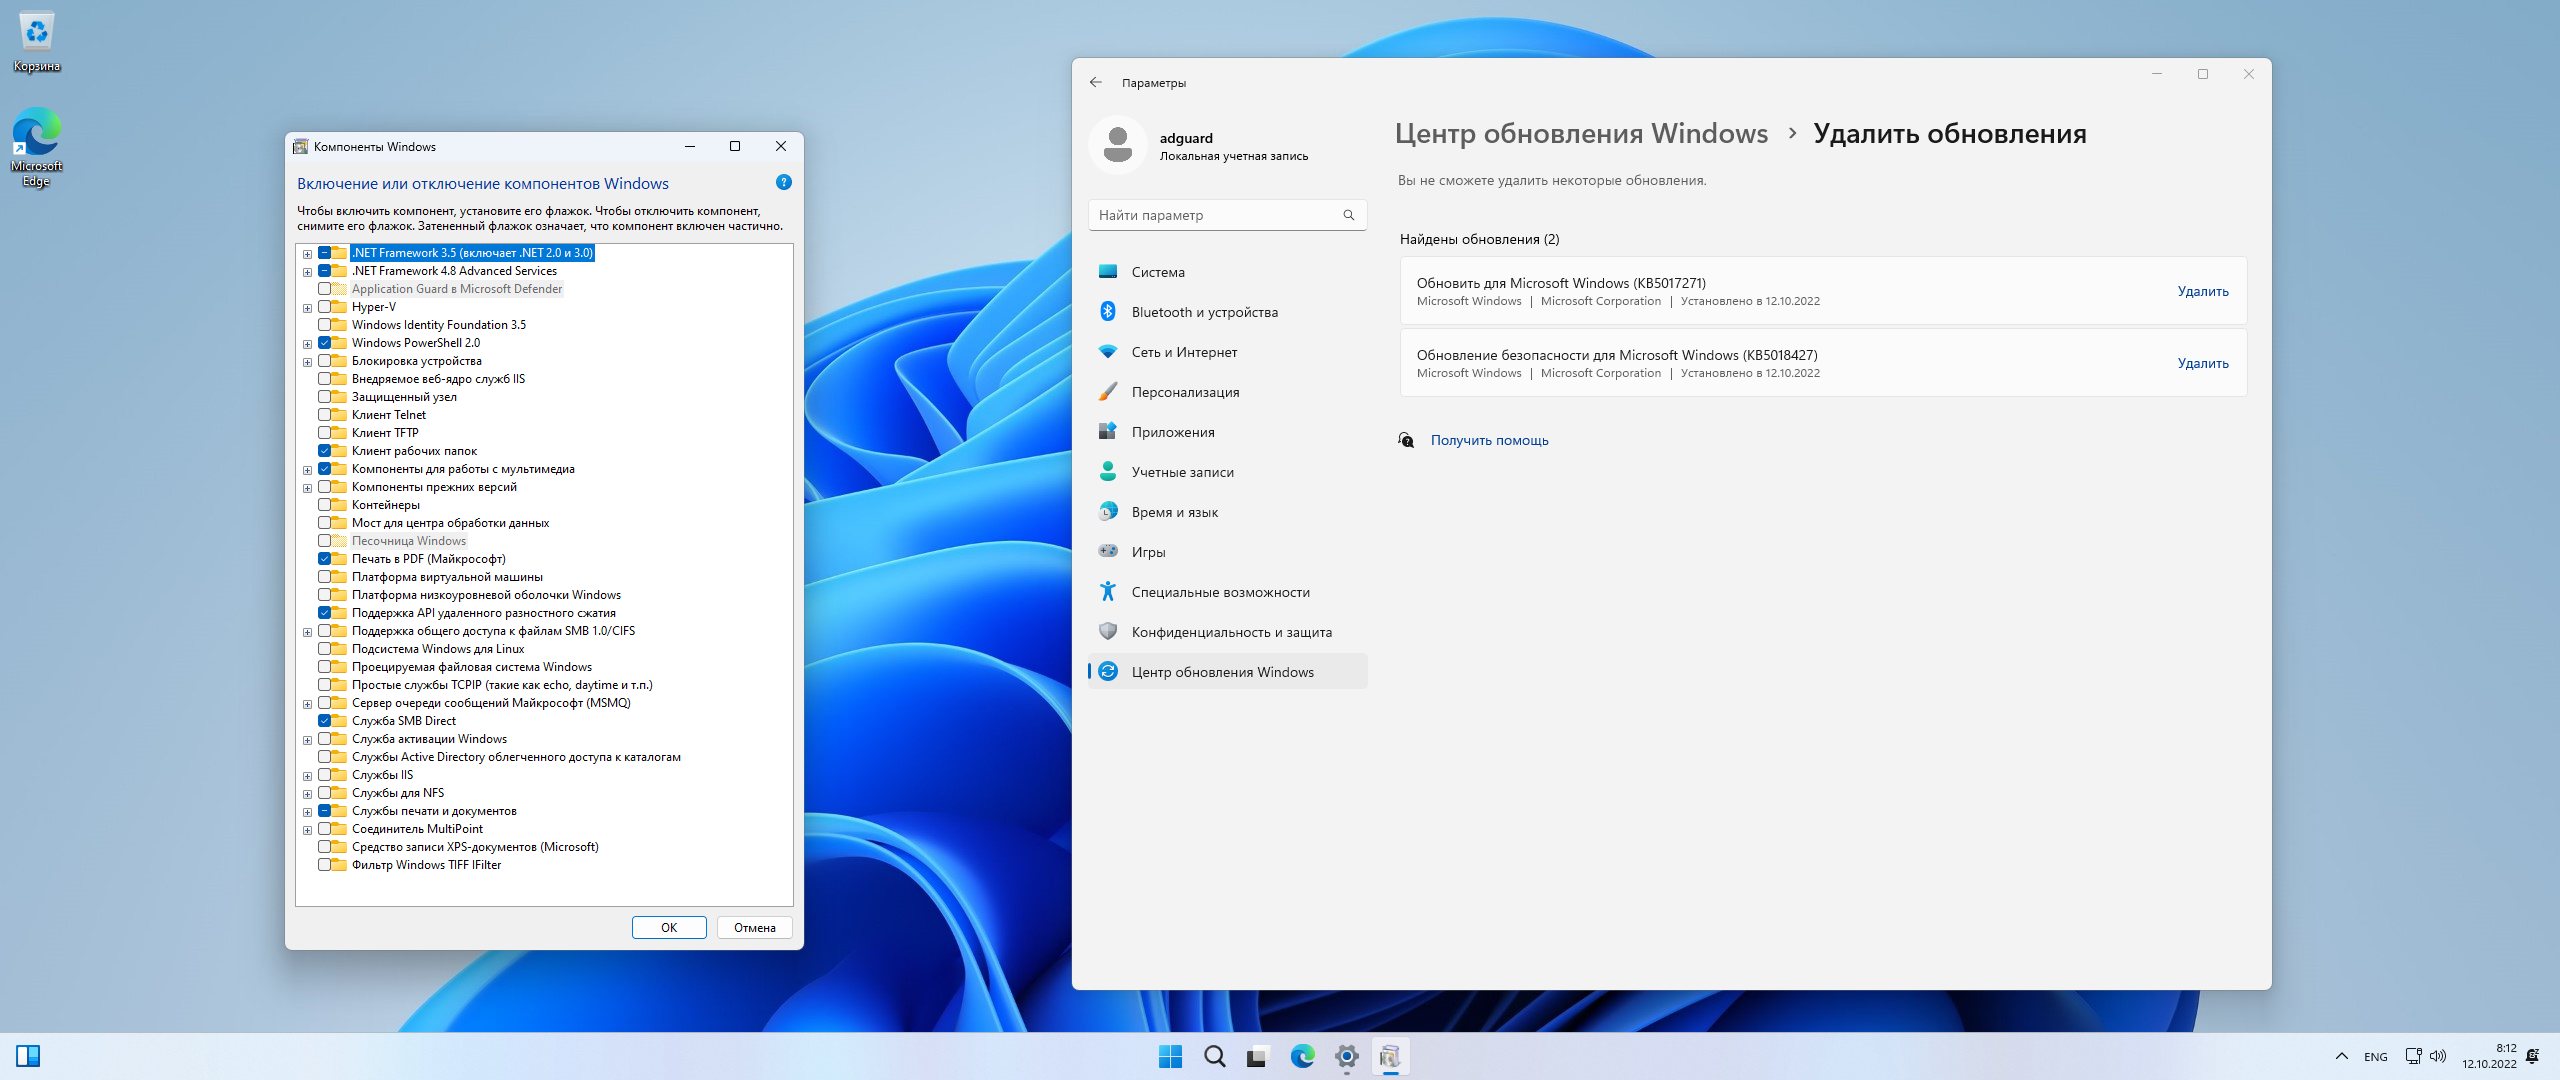Select Центр обновления Windows in sidebar

point(1227,672)
